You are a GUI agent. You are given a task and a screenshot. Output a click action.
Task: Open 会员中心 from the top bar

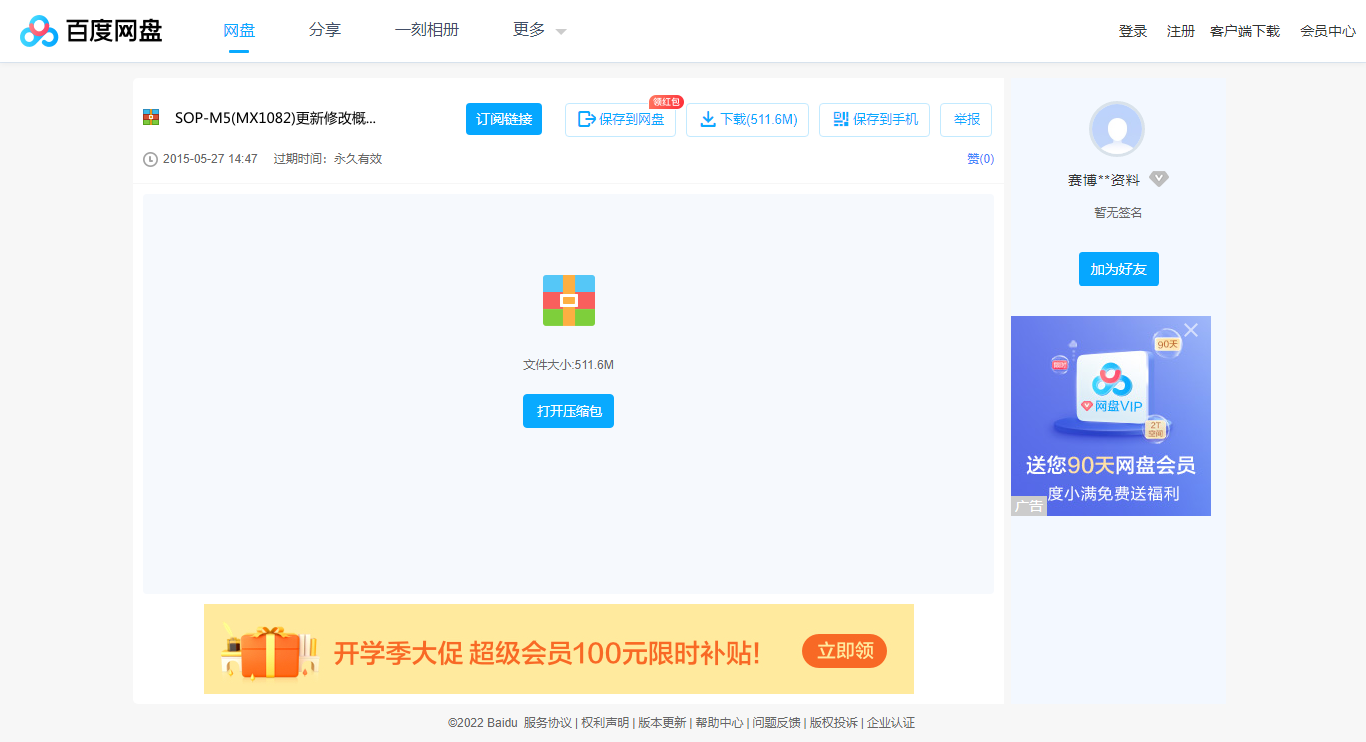[1327, 30]
